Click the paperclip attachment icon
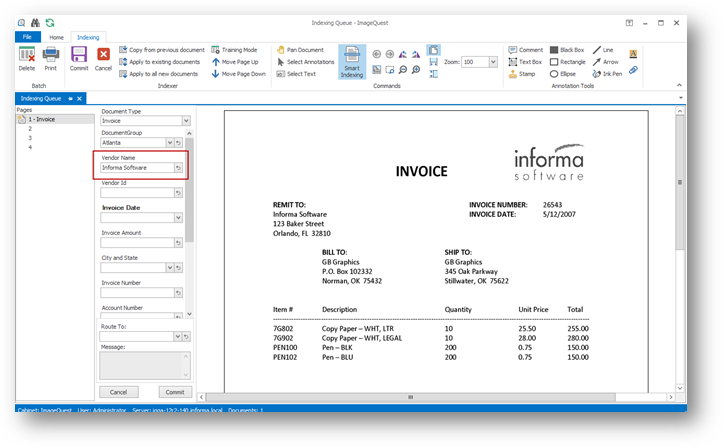This screenshot has height=448, width=724. (x=633, y=70)
